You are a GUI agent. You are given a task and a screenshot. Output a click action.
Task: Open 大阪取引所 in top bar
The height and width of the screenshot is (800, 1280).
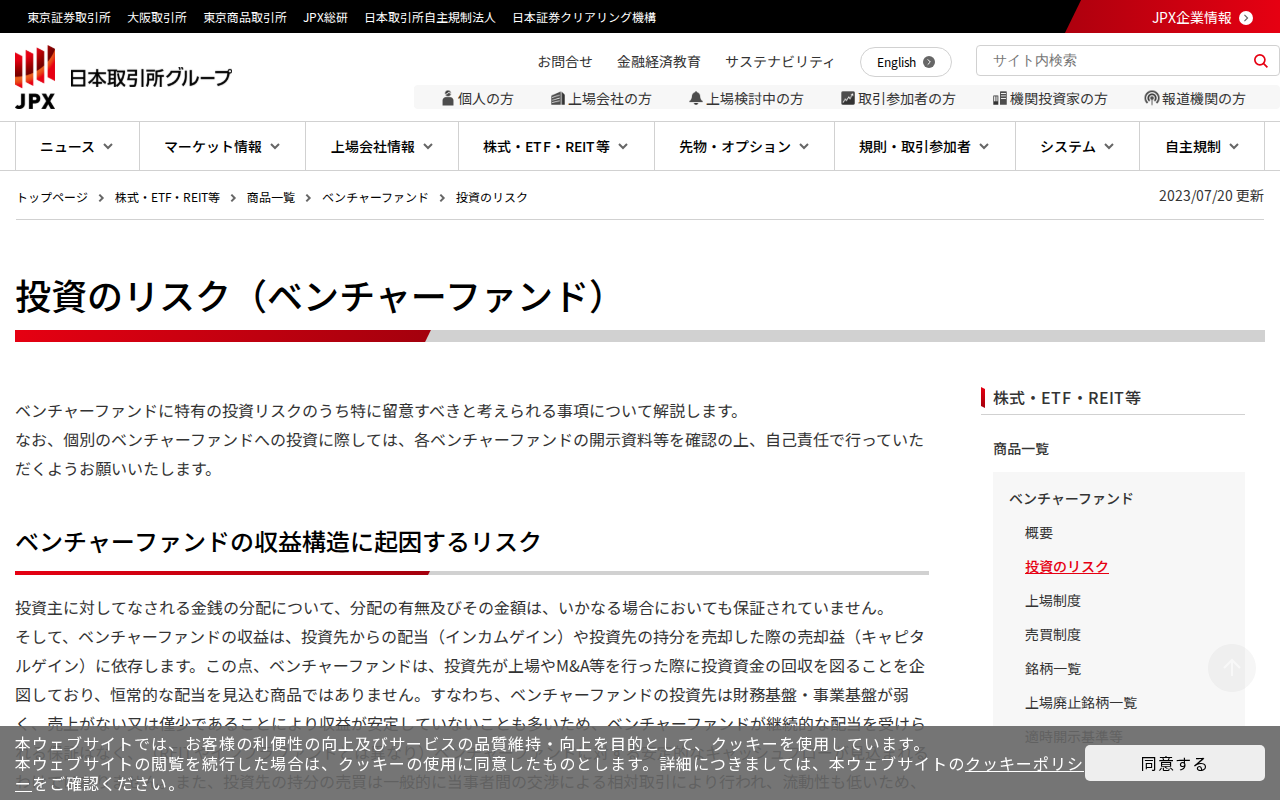tap(157, 17)
